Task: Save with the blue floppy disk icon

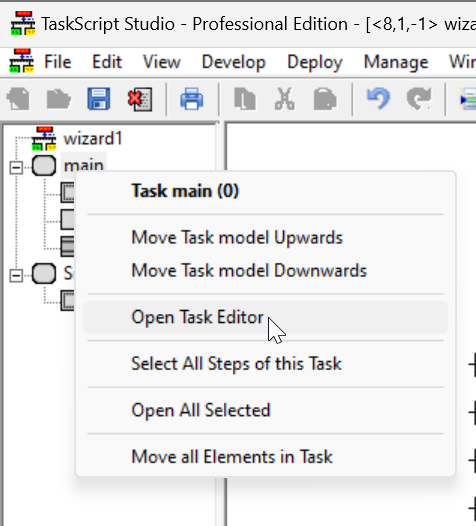Action: click(x=99, y=99)
